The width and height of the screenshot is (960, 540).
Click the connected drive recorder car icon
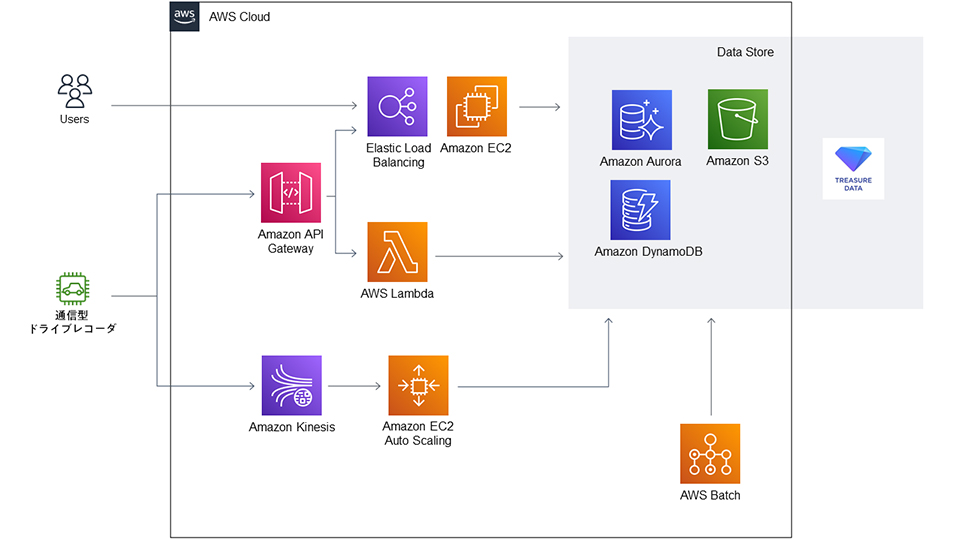tap(73, 288)
